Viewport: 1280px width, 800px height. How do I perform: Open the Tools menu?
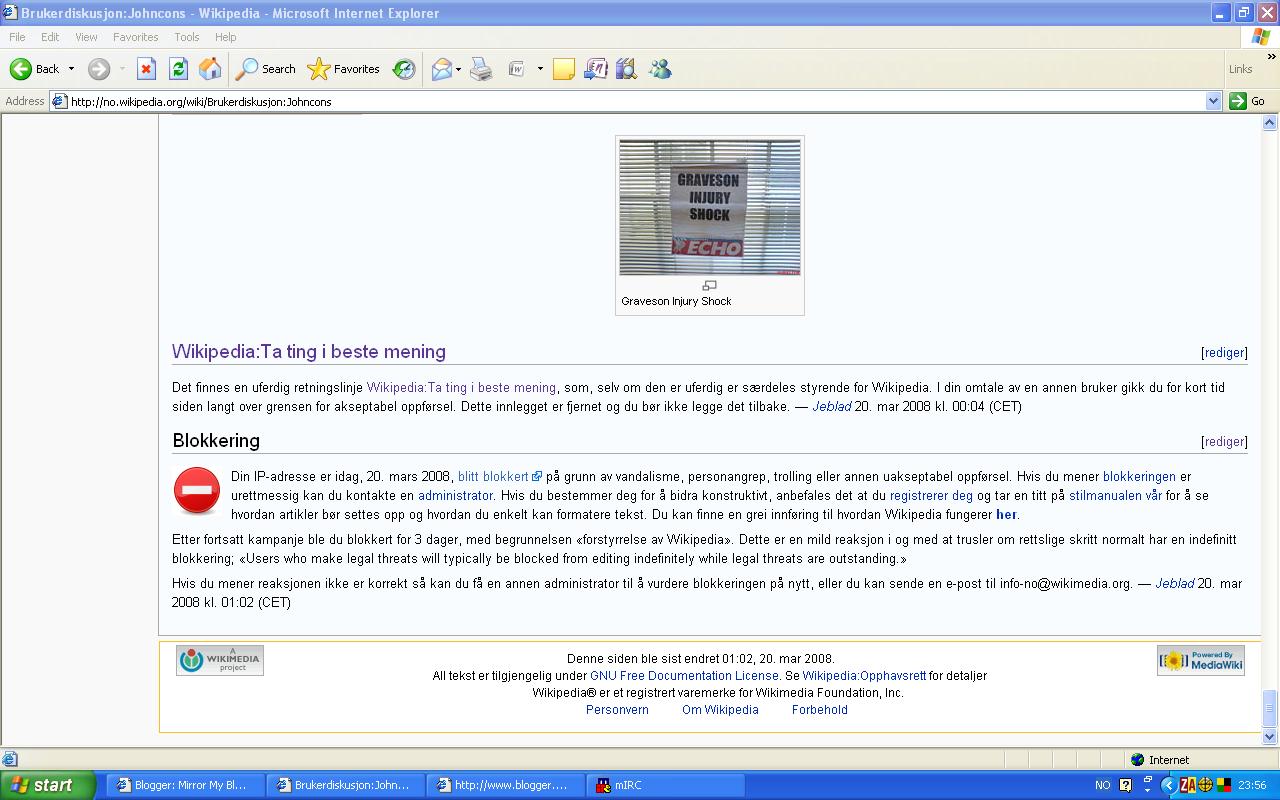[187, 37]
